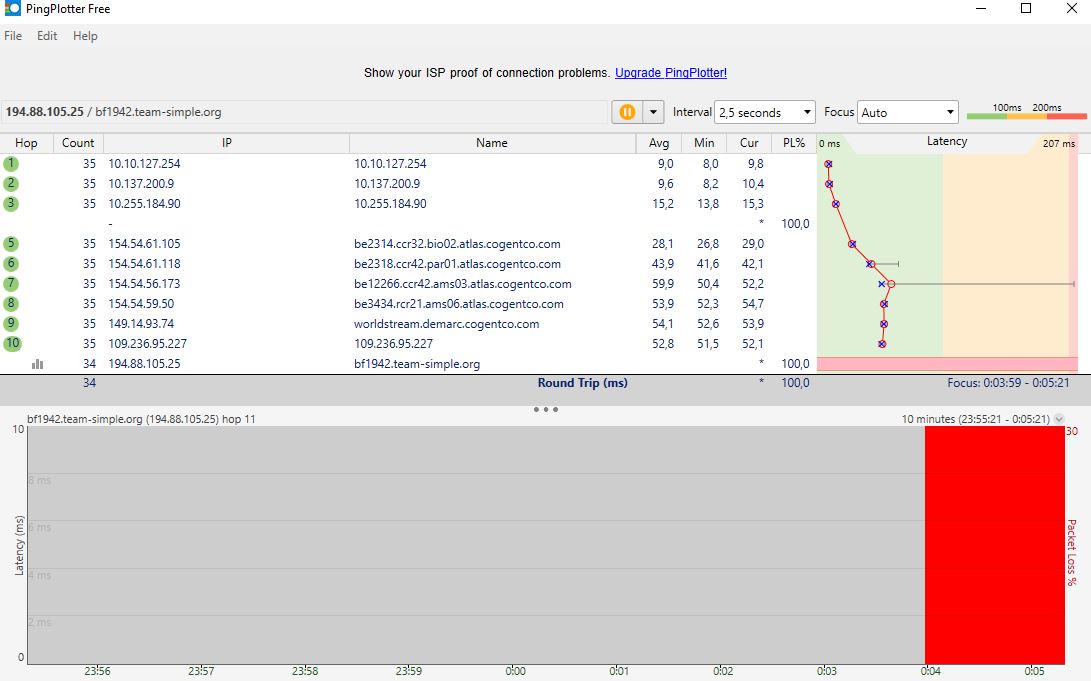Open the Focus Auto dropdown

tap(907, 112)
